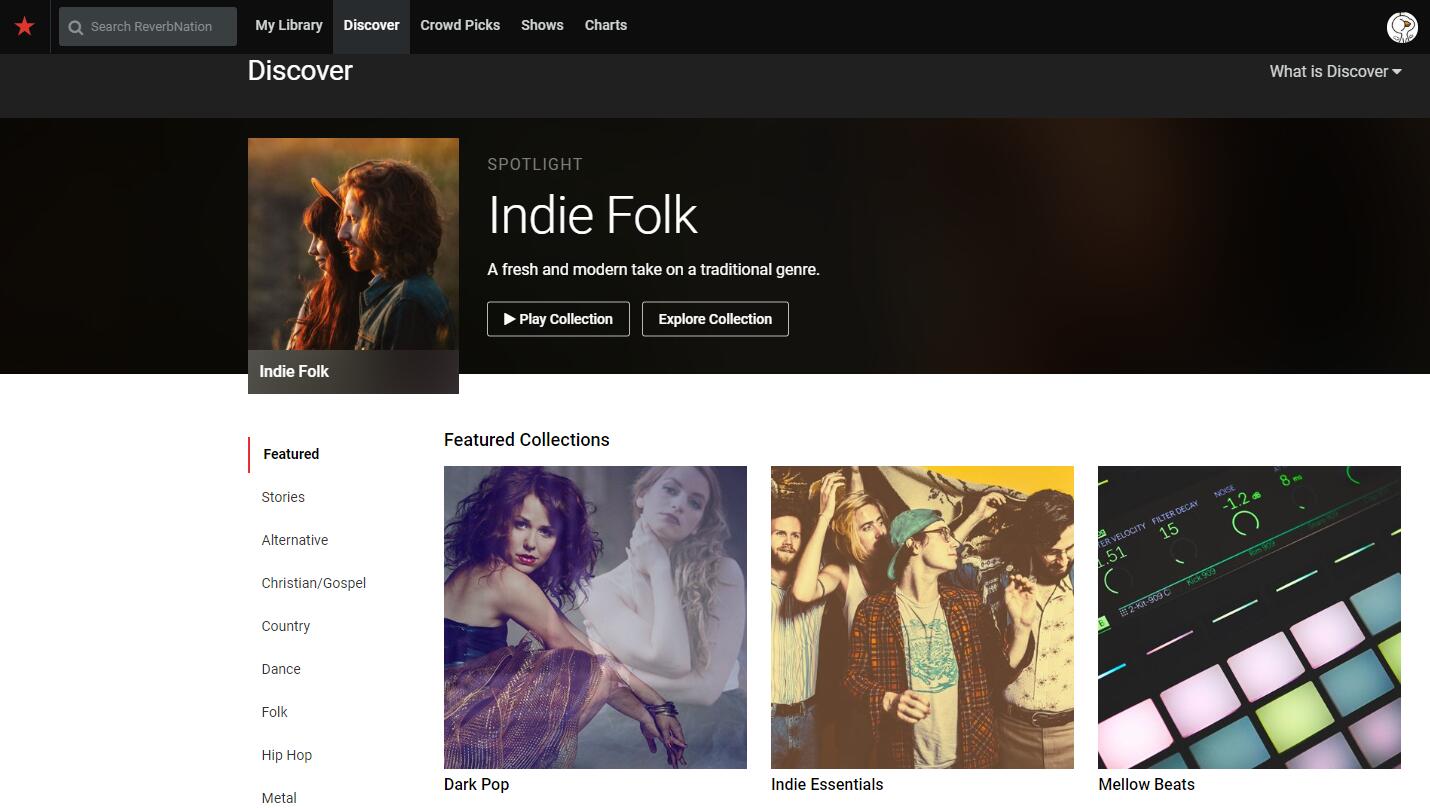Screen dimensions: 1430x808
Task: Click the search magnifying glass icon
Action: click(76, 26)
